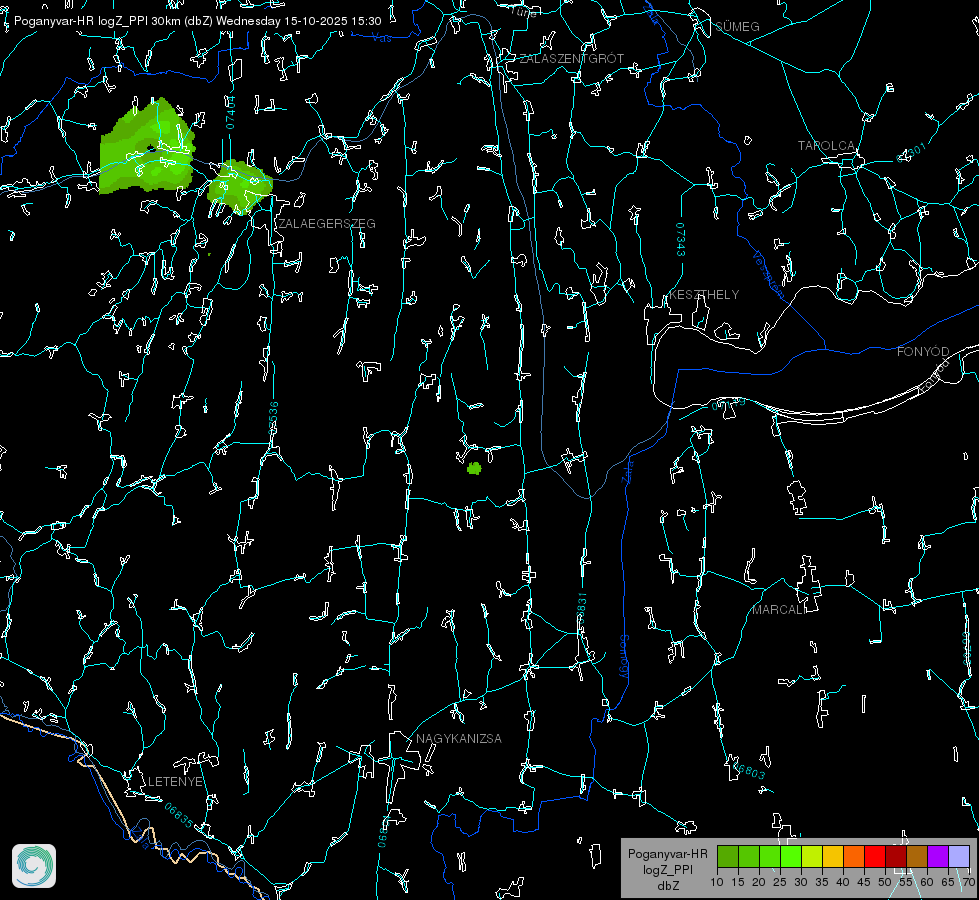
Task: Click the radar echo adjoining Zalaegerszeg
Action: tap(240, 186)
